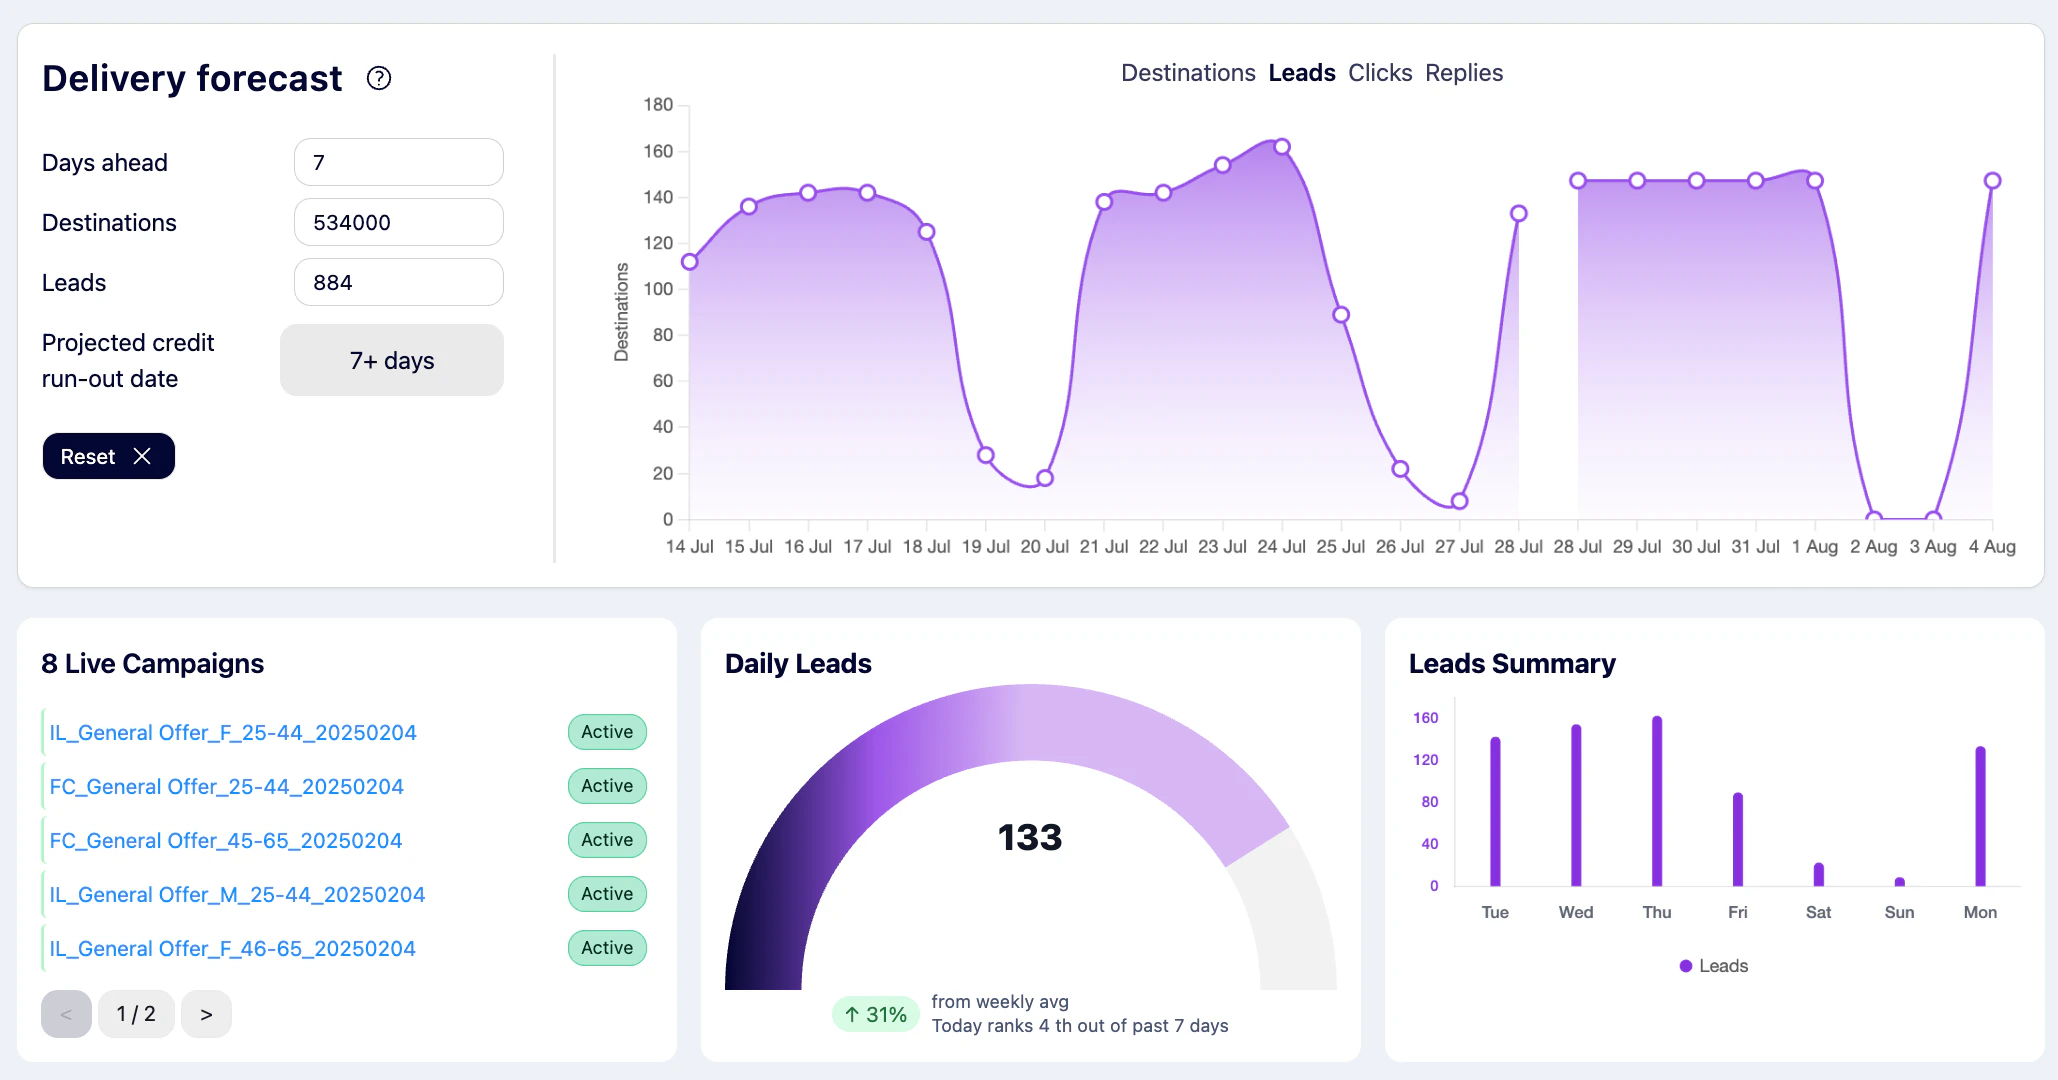The height and width of the screenshot is (1080, 2058).
Task: Click the purple Leads legend dot
Action: (x=1688, y=965)
